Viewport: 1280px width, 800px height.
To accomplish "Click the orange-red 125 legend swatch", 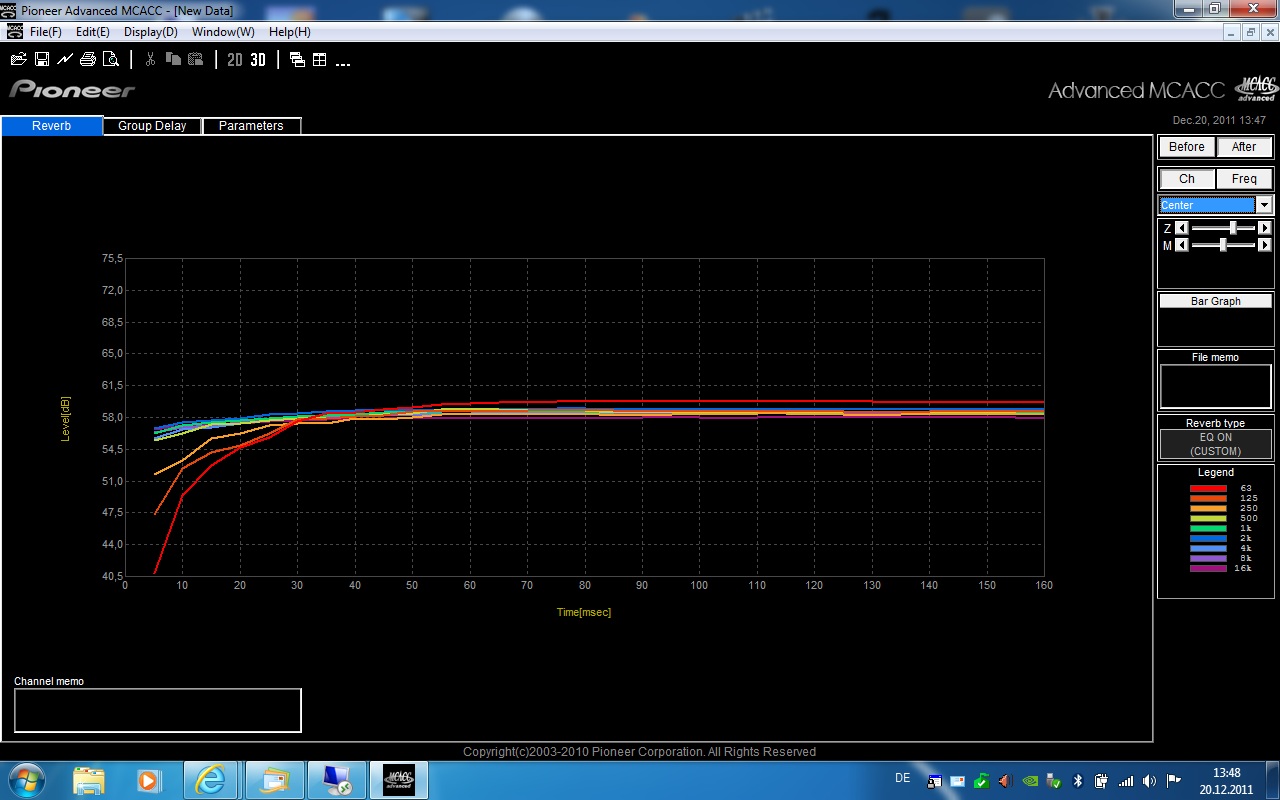I will click(1208, 498).
